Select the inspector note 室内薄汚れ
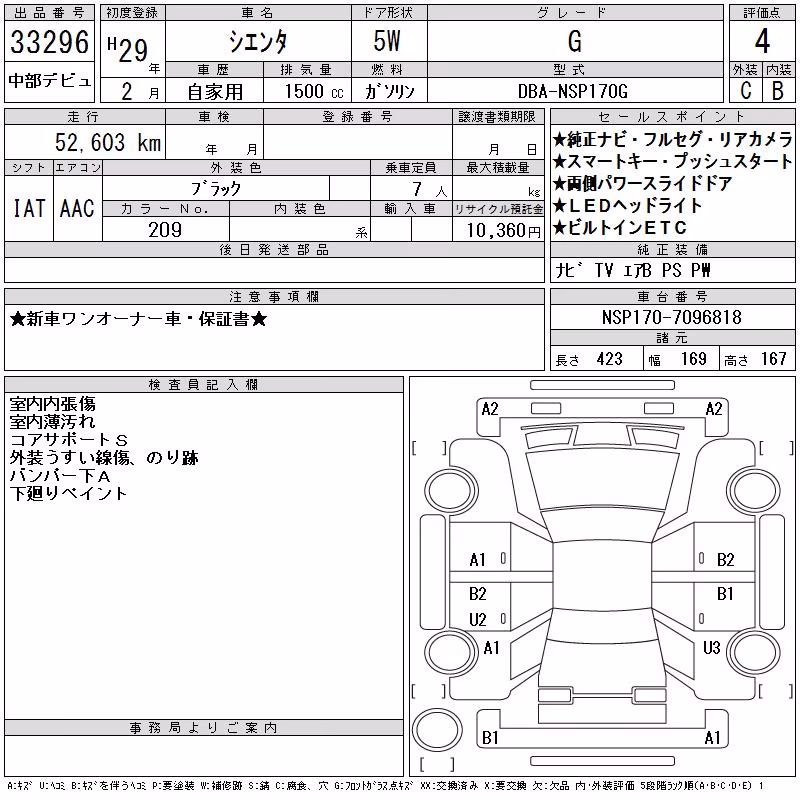Viewport: 800px width, 800px height. point(53,422)
